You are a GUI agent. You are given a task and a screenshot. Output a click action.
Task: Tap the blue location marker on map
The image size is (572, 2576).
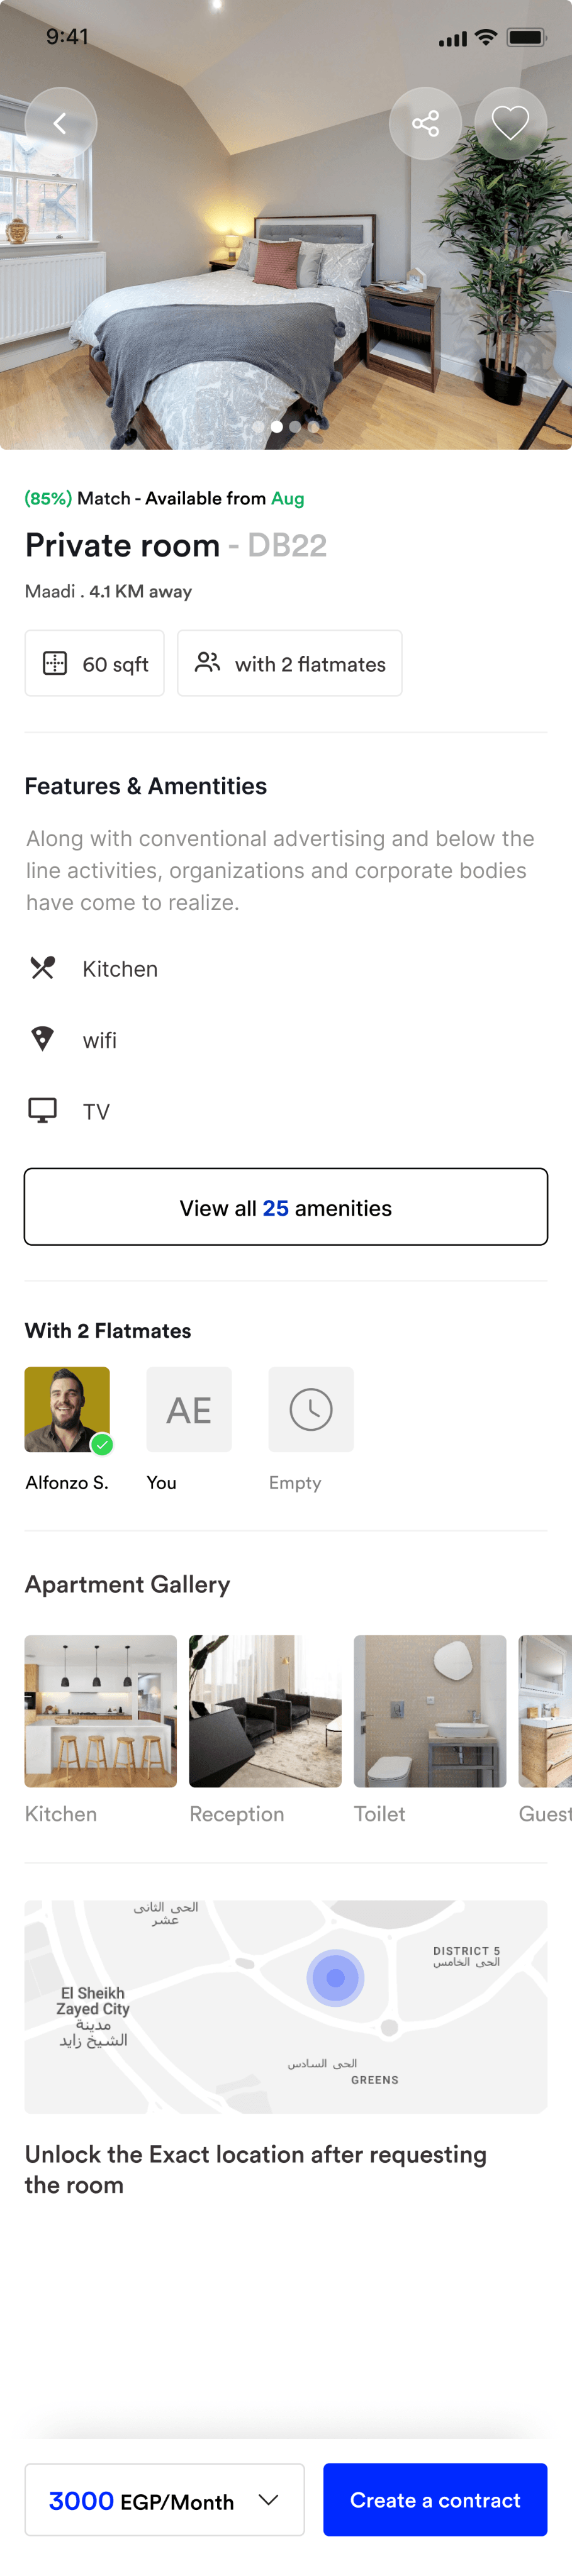tap(335, 1978)
